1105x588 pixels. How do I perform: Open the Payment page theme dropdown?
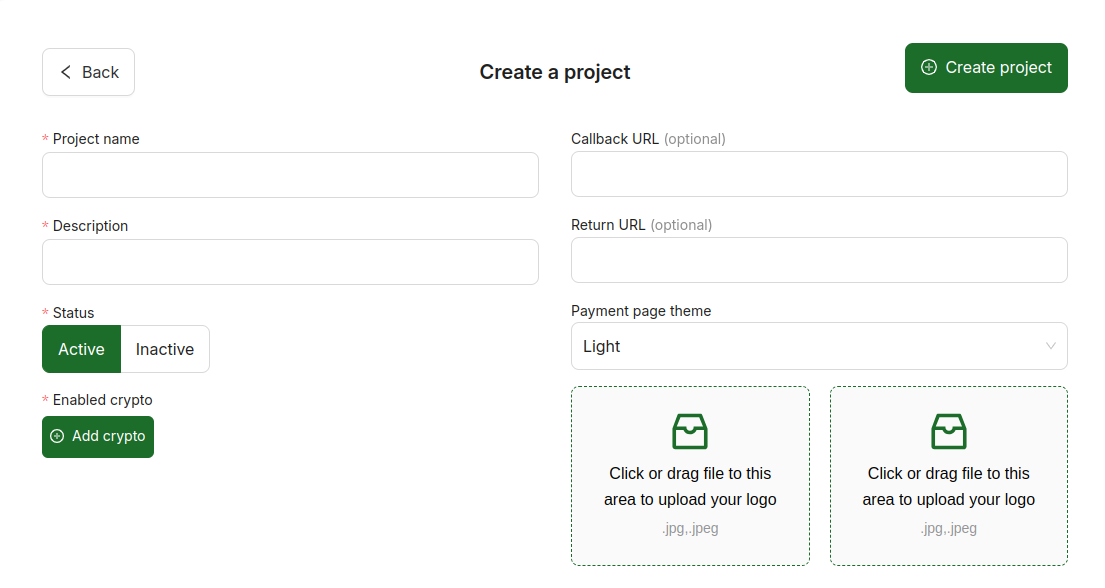coord(819,346)
